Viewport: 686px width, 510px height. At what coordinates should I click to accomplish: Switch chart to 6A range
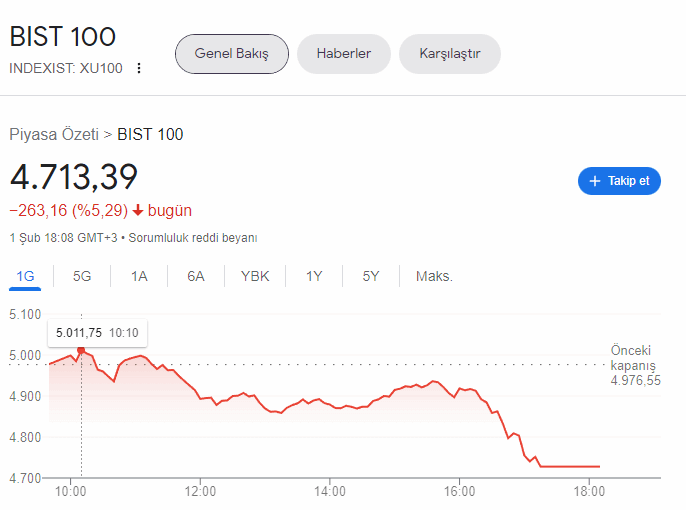[196, 277]
